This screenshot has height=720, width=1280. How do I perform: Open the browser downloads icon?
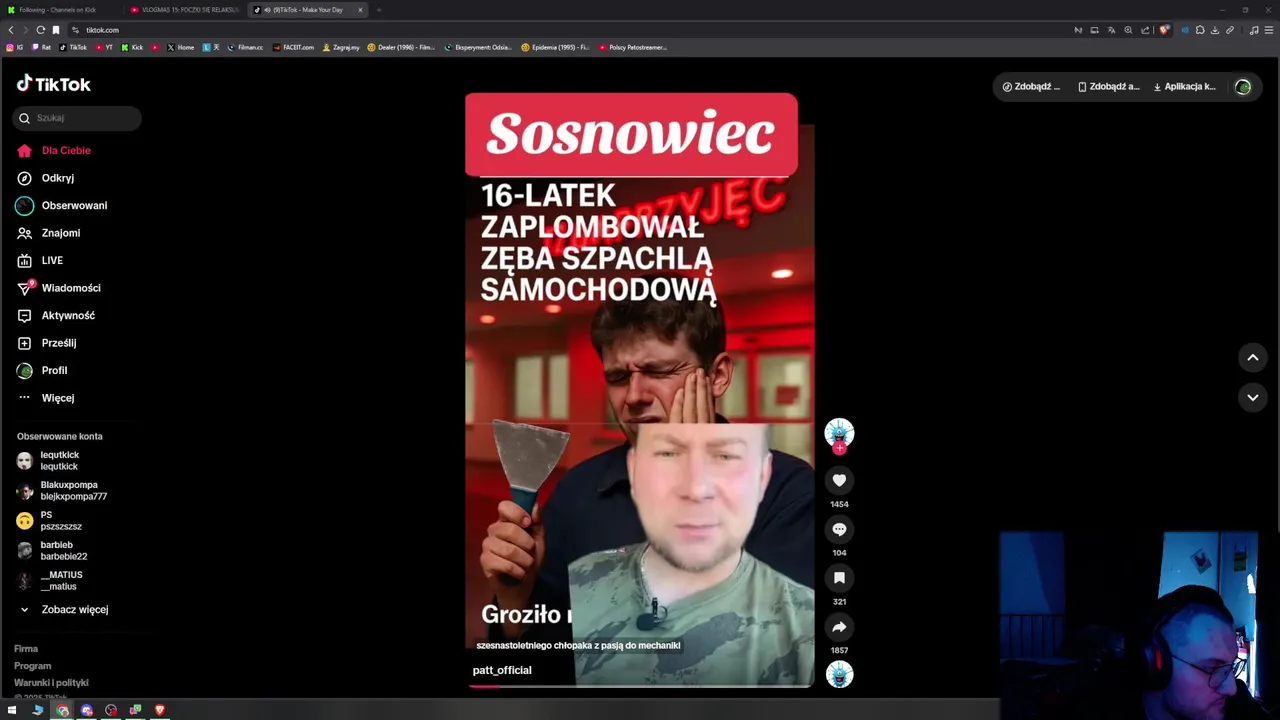pos(1215,30)
